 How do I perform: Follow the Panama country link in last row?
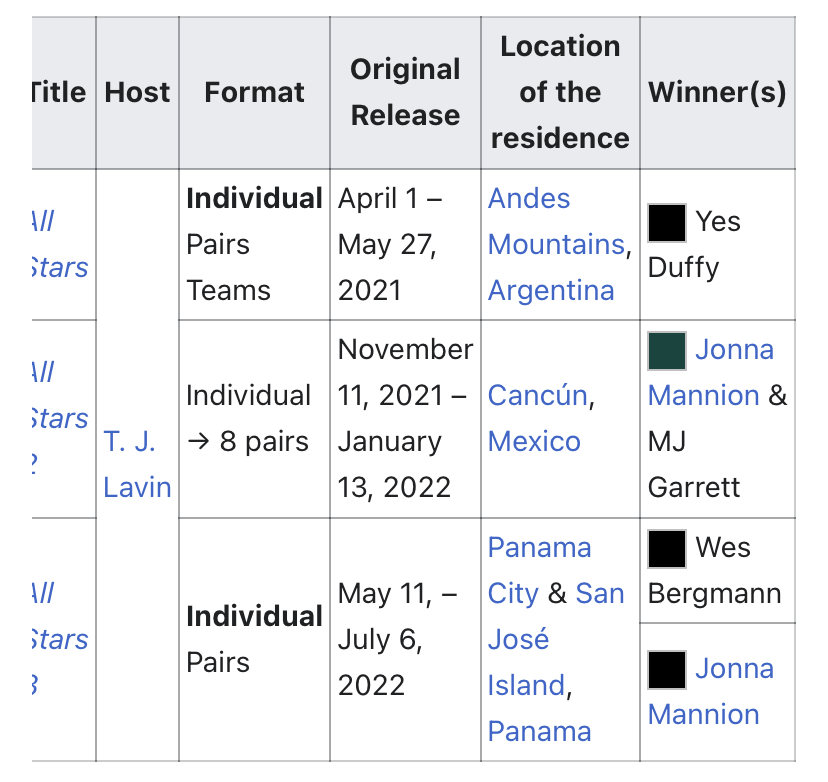[x=539, y=731]
